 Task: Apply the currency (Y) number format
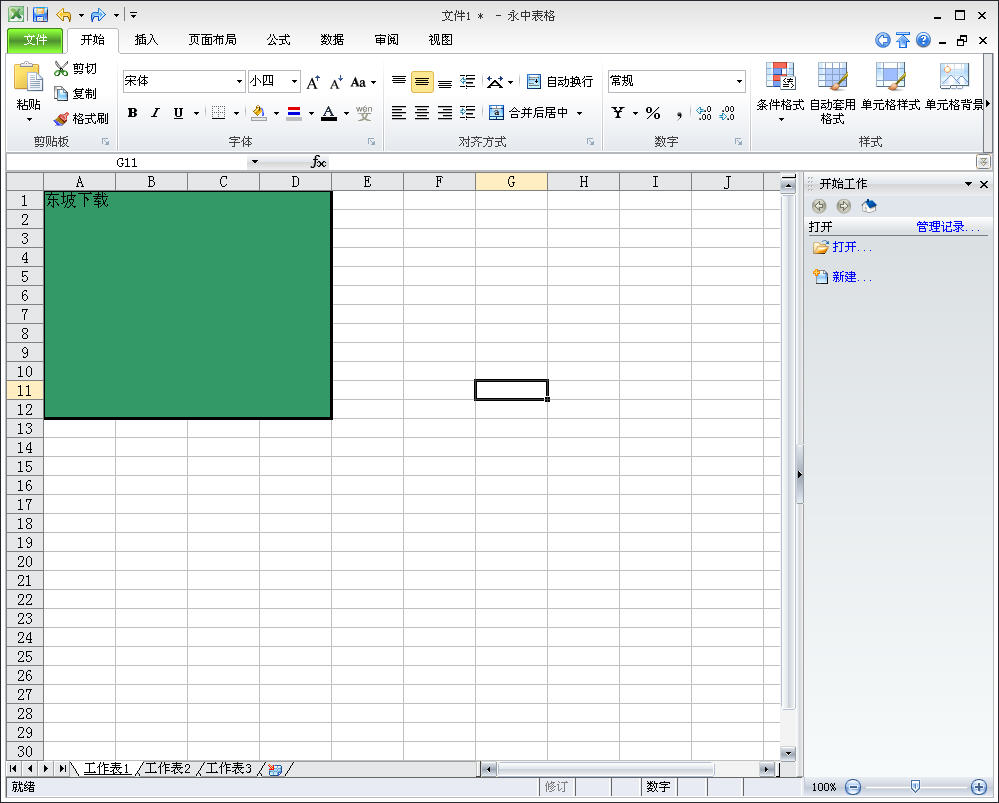tap(617, 113)
